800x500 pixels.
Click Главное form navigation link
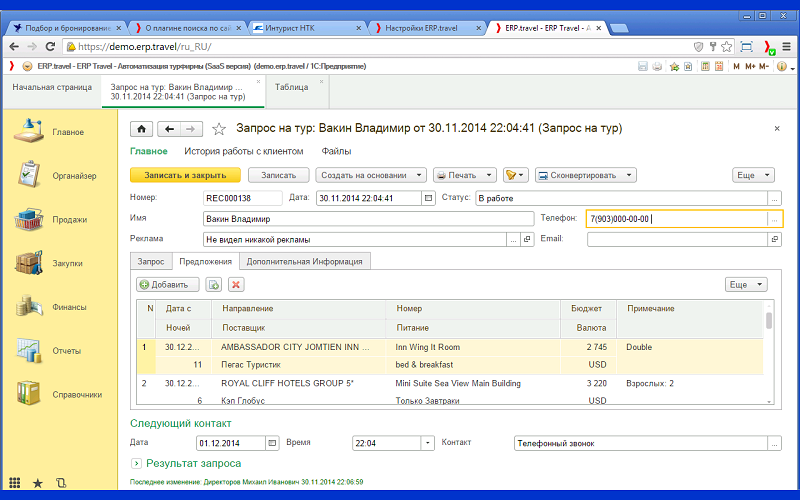pos(148,151)
